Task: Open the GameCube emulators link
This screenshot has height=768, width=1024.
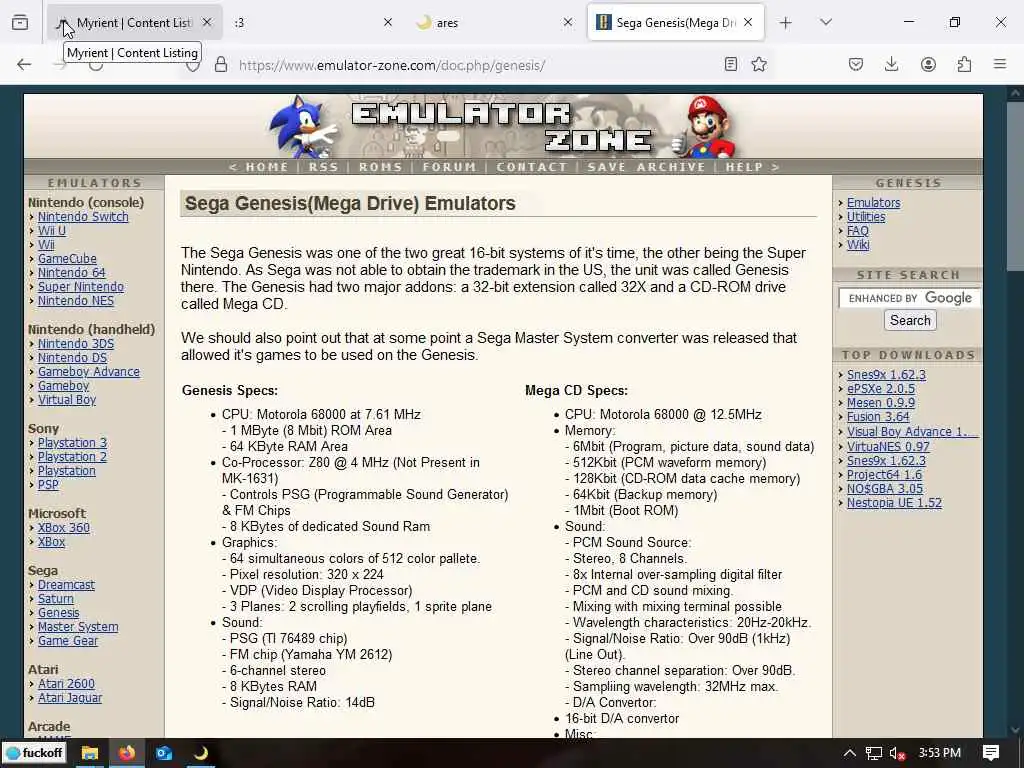Action: (x=67, y=259)
